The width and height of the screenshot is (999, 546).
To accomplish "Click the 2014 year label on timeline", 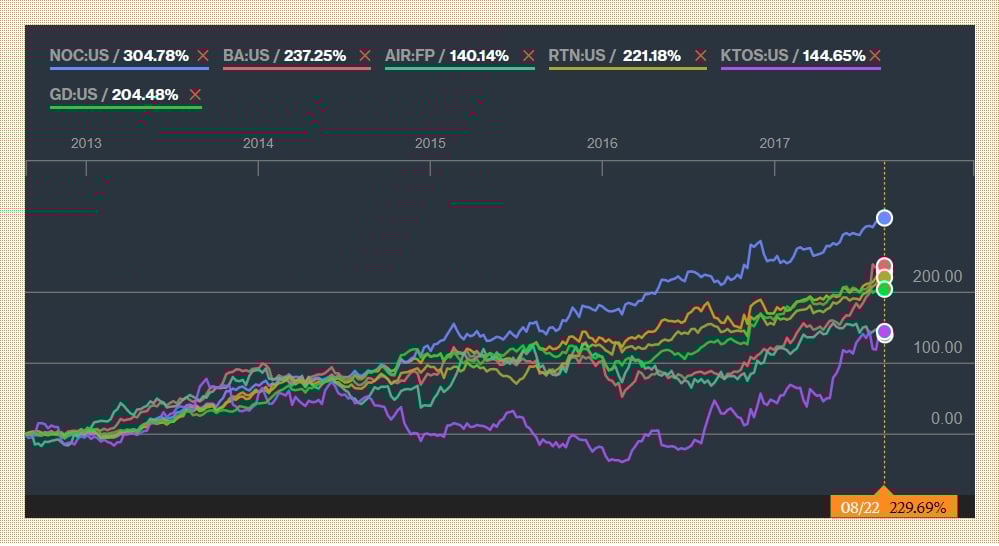I will [258, 143].
